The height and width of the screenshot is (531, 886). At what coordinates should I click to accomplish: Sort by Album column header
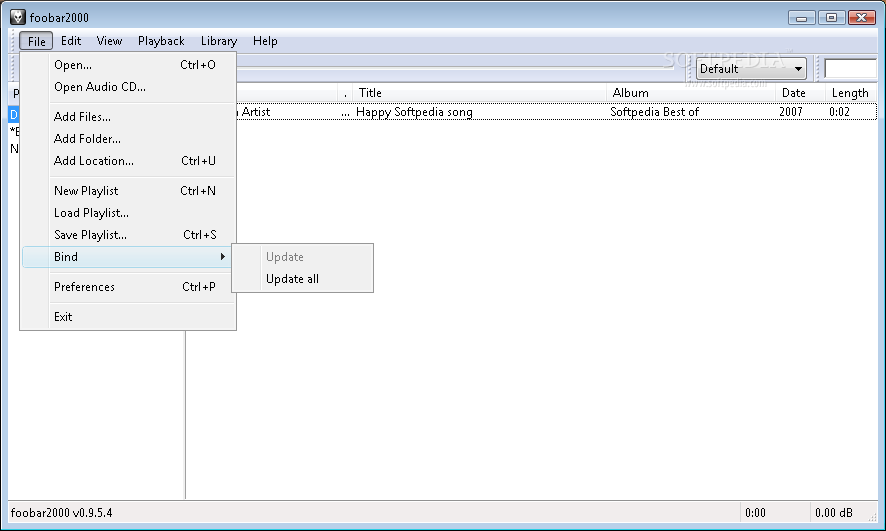(x=690, y=93)
